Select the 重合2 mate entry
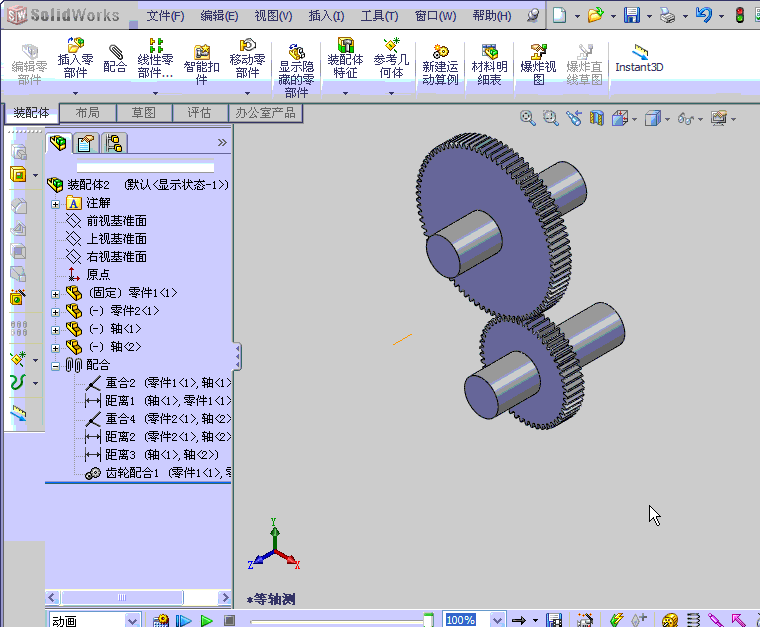 pyautogui.click(x=158, y=383)
